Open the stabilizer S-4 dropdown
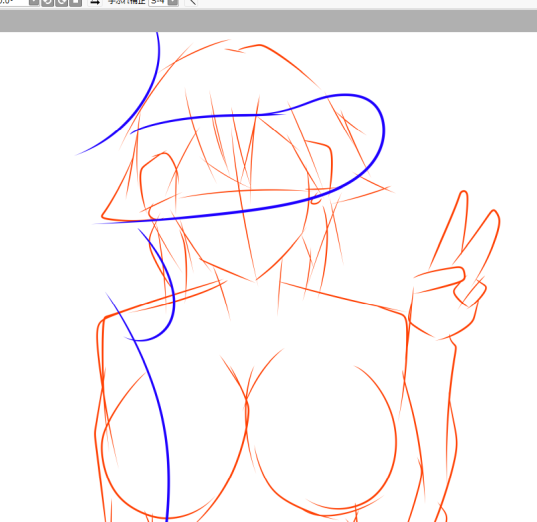 [x=173, y=2]
